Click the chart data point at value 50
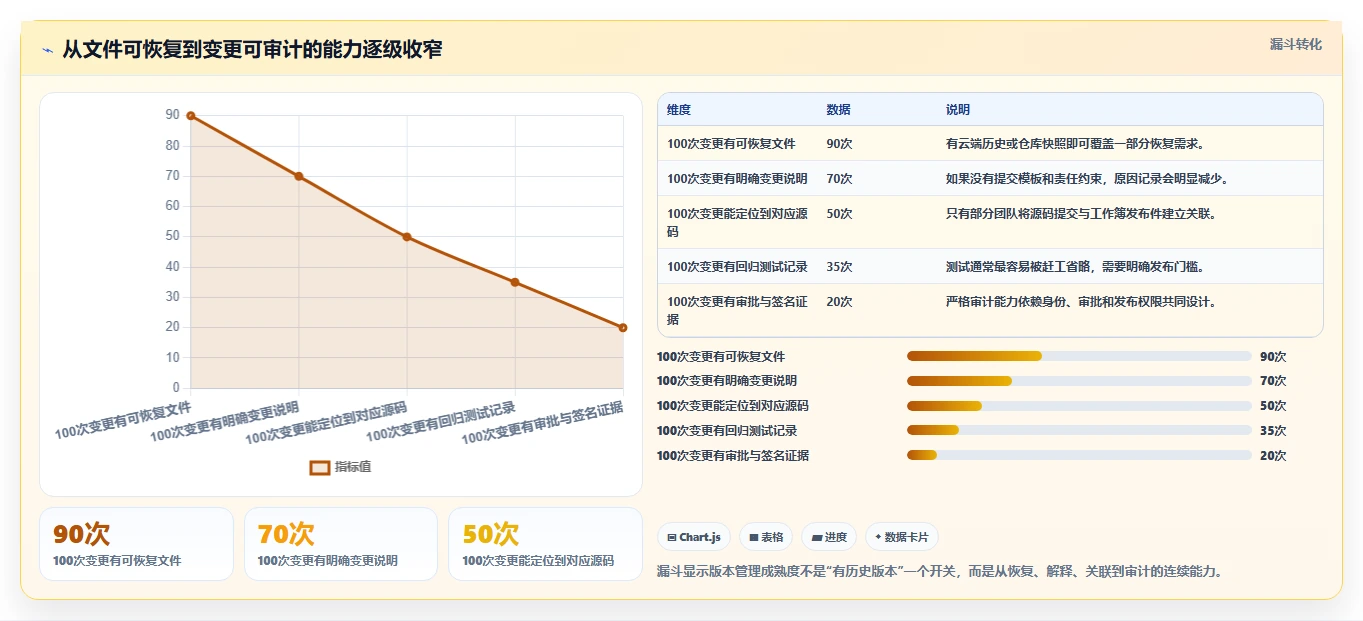The image size is (1363, 621). click(407, 237)
